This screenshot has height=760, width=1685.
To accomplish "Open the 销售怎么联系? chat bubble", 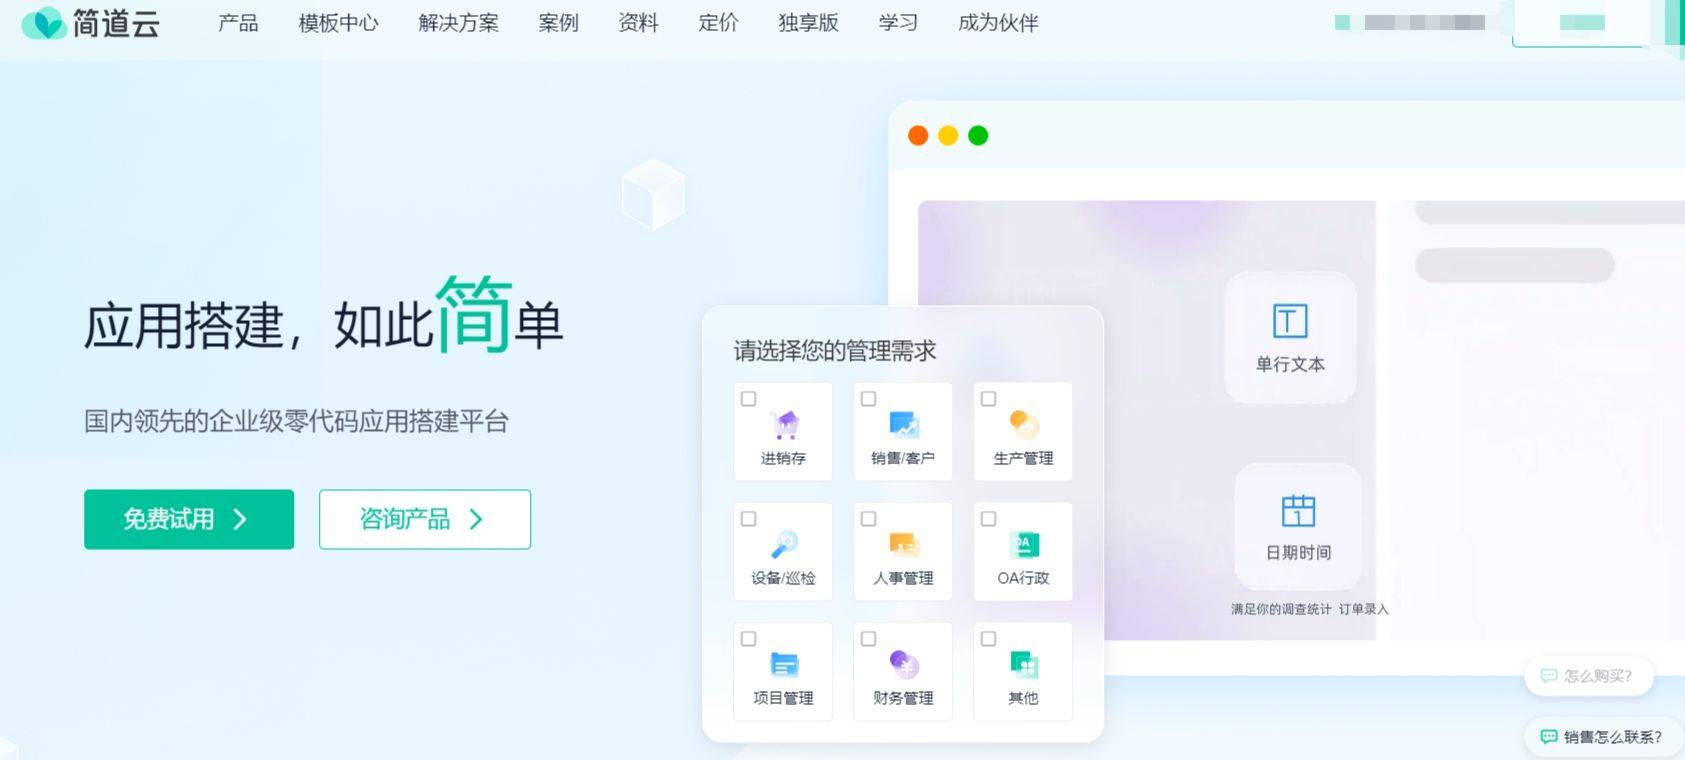I will 1601,737.
